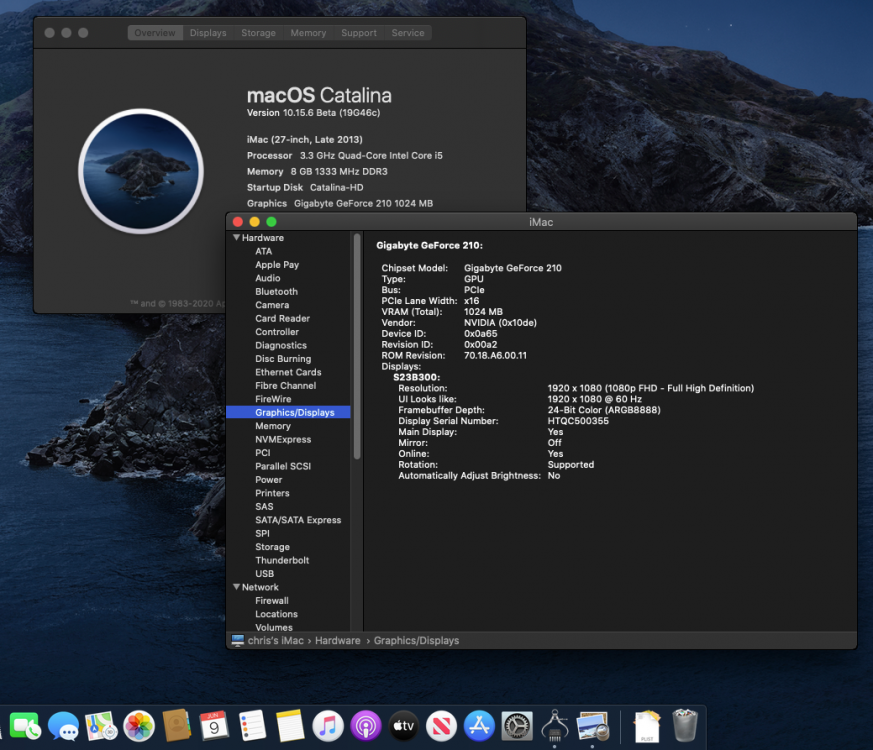Click the macOS Catalina logo image

pos(141,171)
